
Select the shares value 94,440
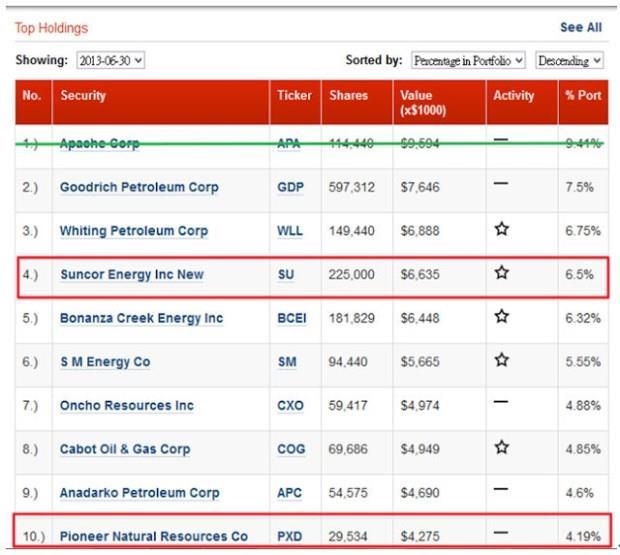pos(348,362)
